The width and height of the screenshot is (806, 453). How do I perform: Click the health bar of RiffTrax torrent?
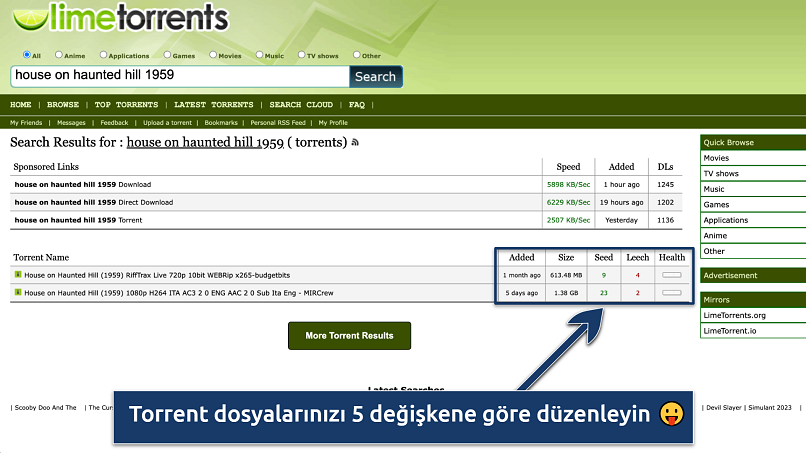[672, 274]
